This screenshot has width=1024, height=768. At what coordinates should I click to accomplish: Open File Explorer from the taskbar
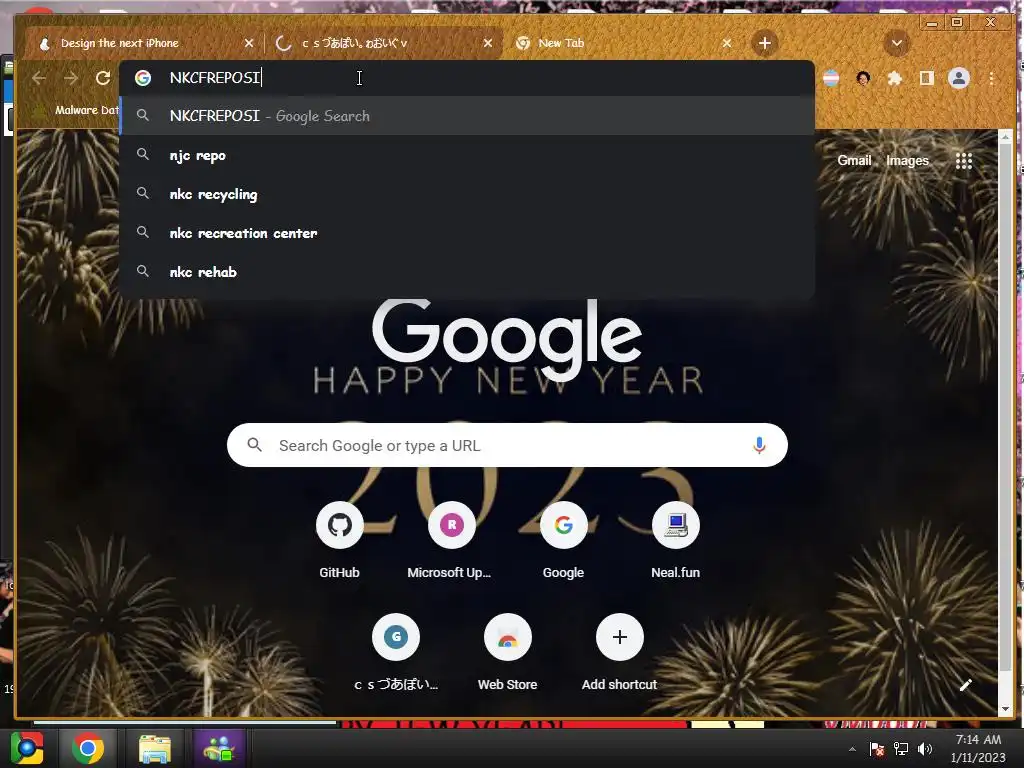point(155,748)
